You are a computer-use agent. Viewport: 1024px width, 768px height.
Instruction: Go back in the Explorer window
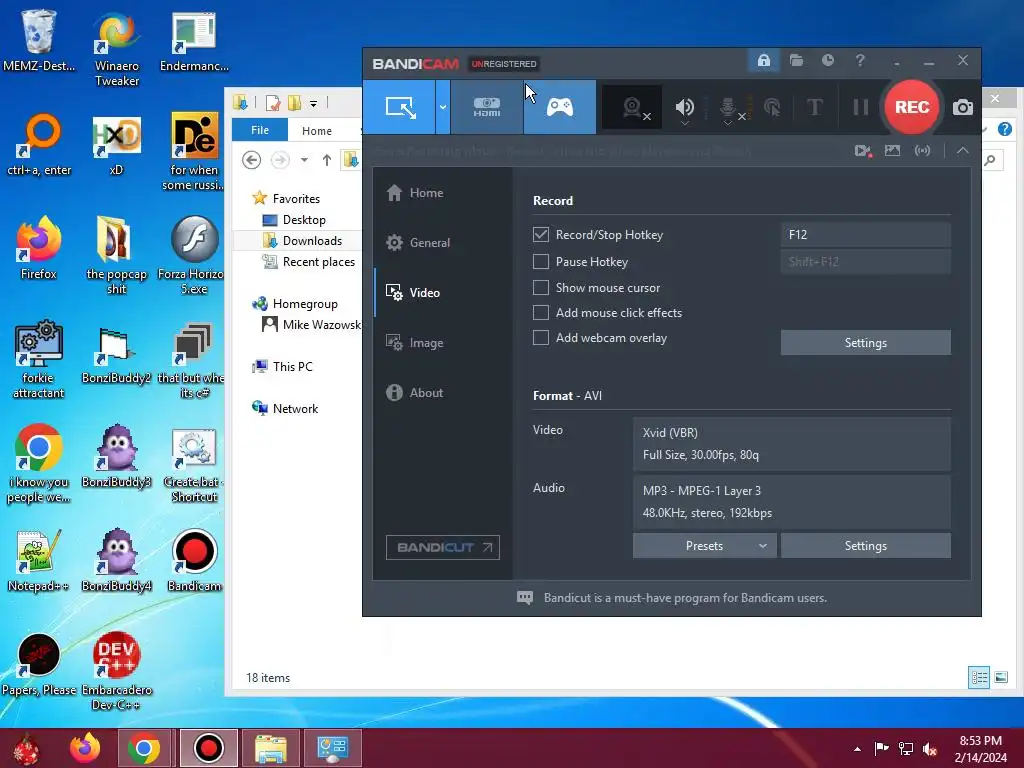(x=251, y=159)
